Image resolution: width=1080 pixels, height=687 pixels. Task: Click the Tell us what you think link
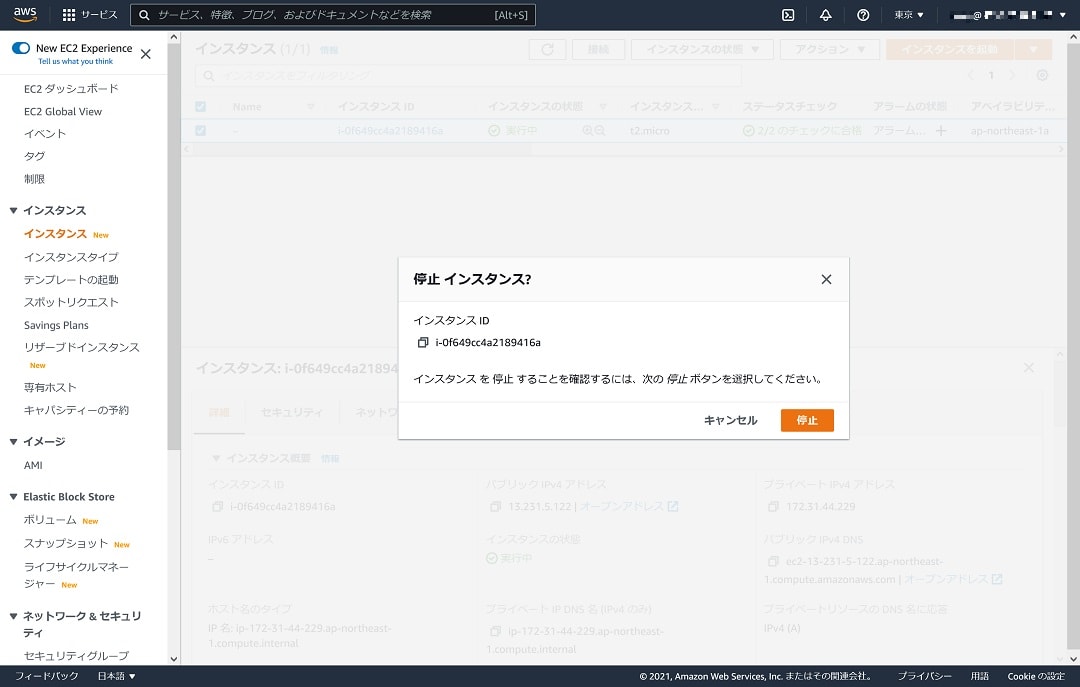(76, 61)
